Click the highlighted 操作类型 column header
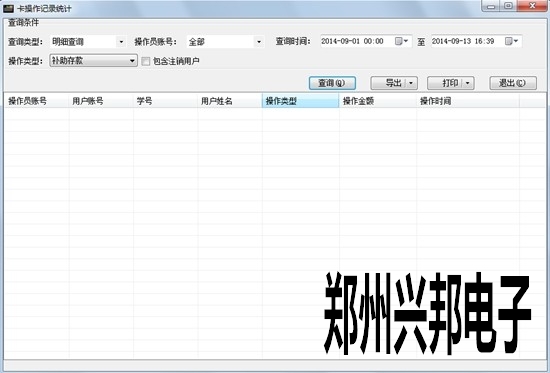Viewport: 550px width, 373px height. [x=301, y=101]
